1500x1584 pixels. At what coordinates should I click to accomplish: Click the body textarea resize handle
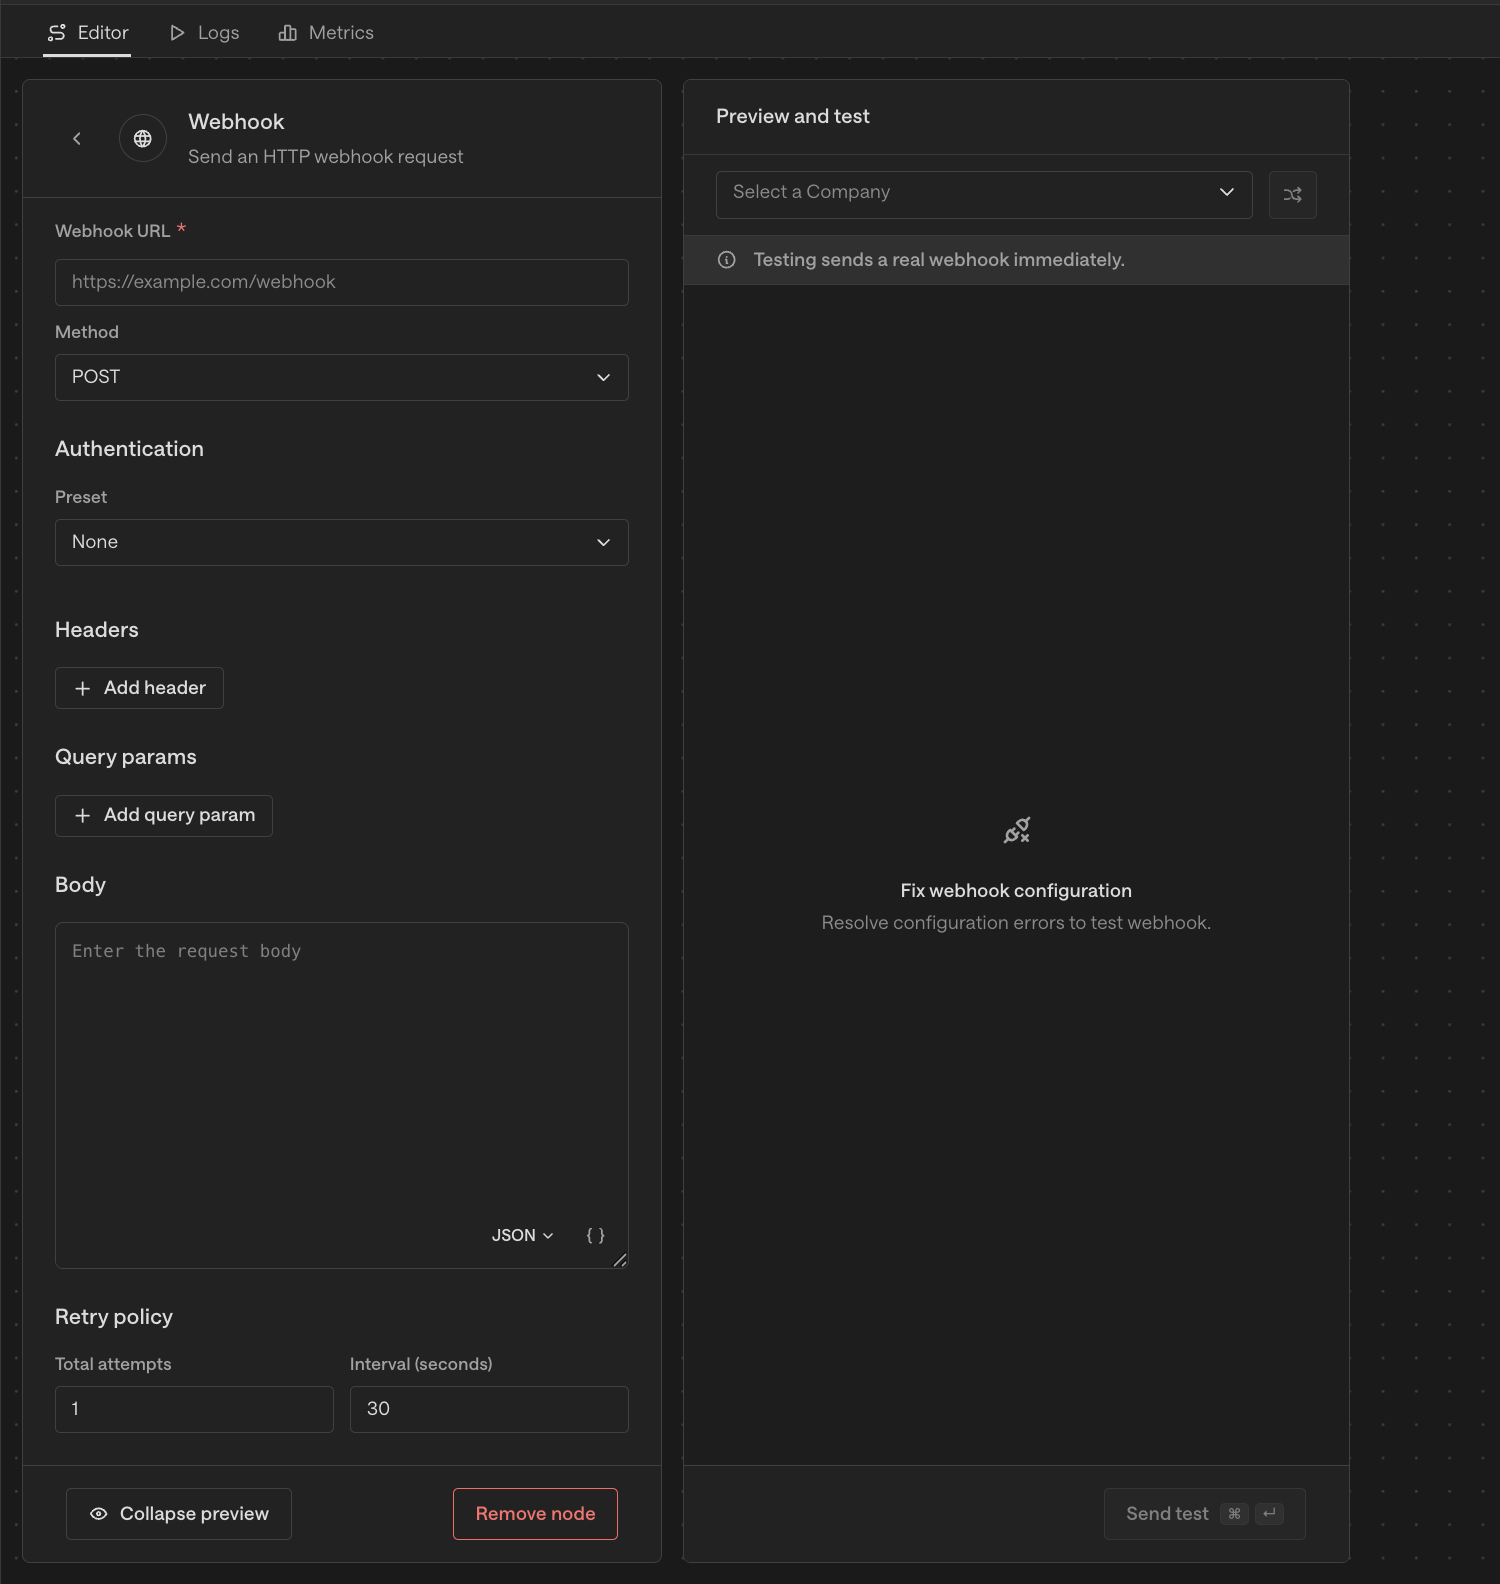(620, 1260)
